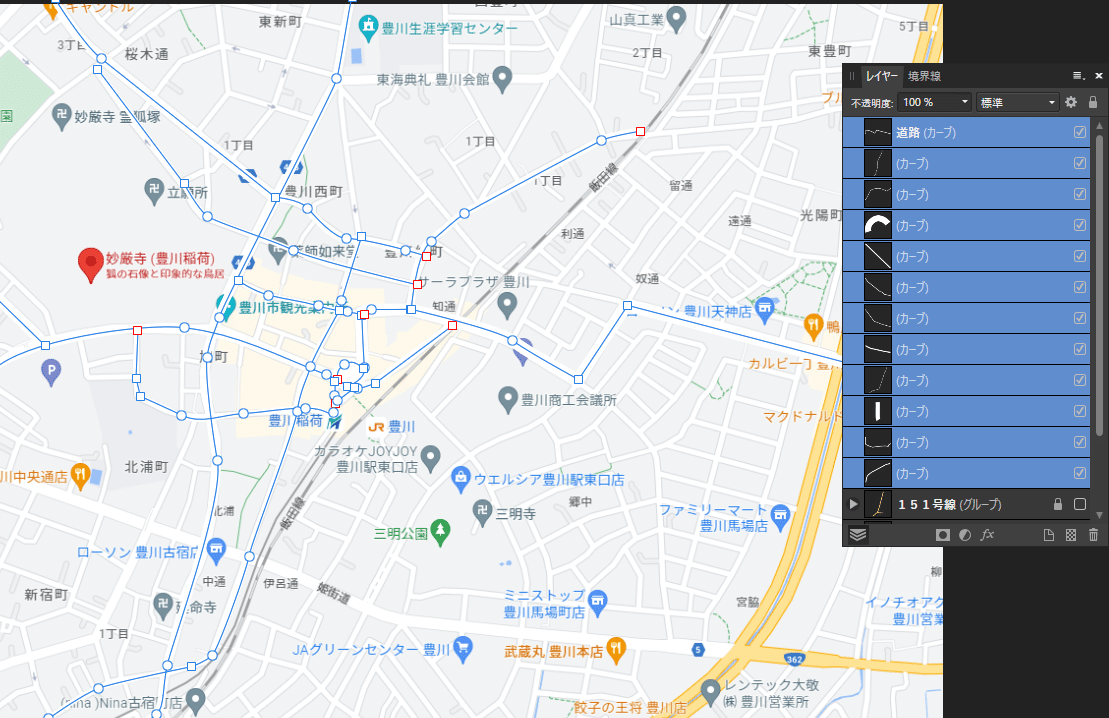Click the ローソン 豊川古宿店 store pin
Viewport: 1109px width, 718px height.
pyautogui.click(x=216, y=550)
